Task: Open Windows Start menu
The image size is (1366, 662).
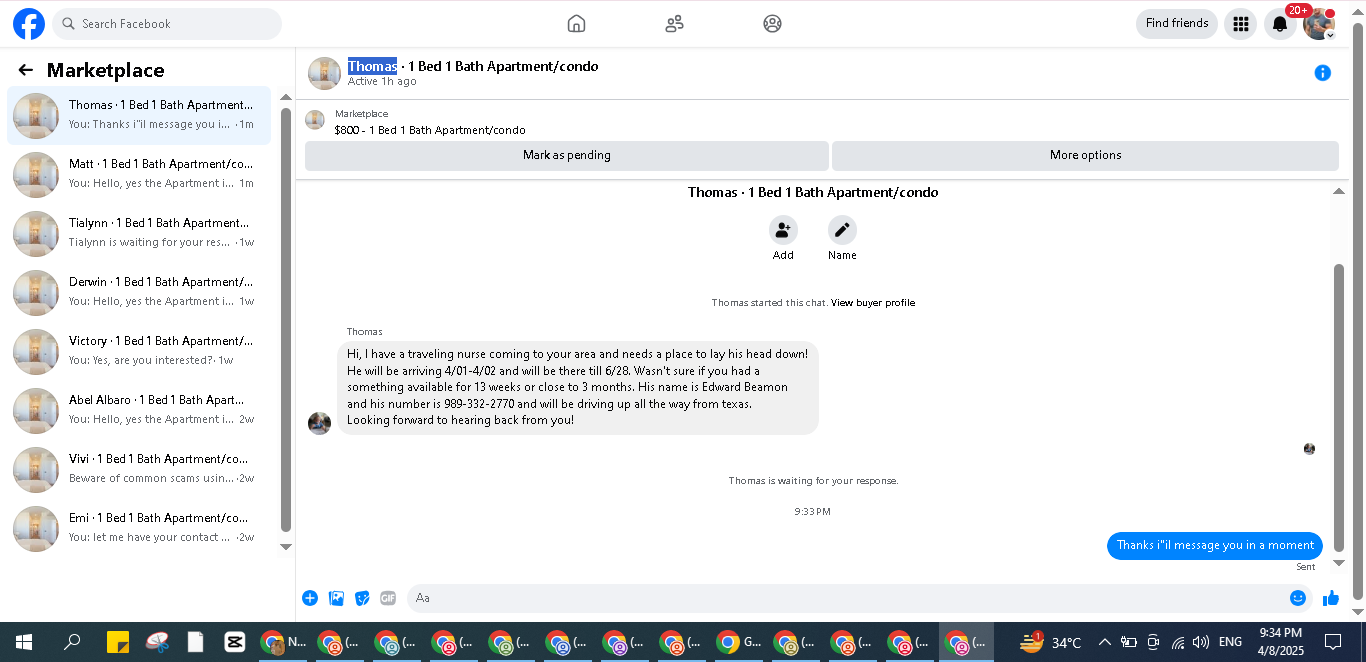Action: pyautogui.click(x=24, y=642)
